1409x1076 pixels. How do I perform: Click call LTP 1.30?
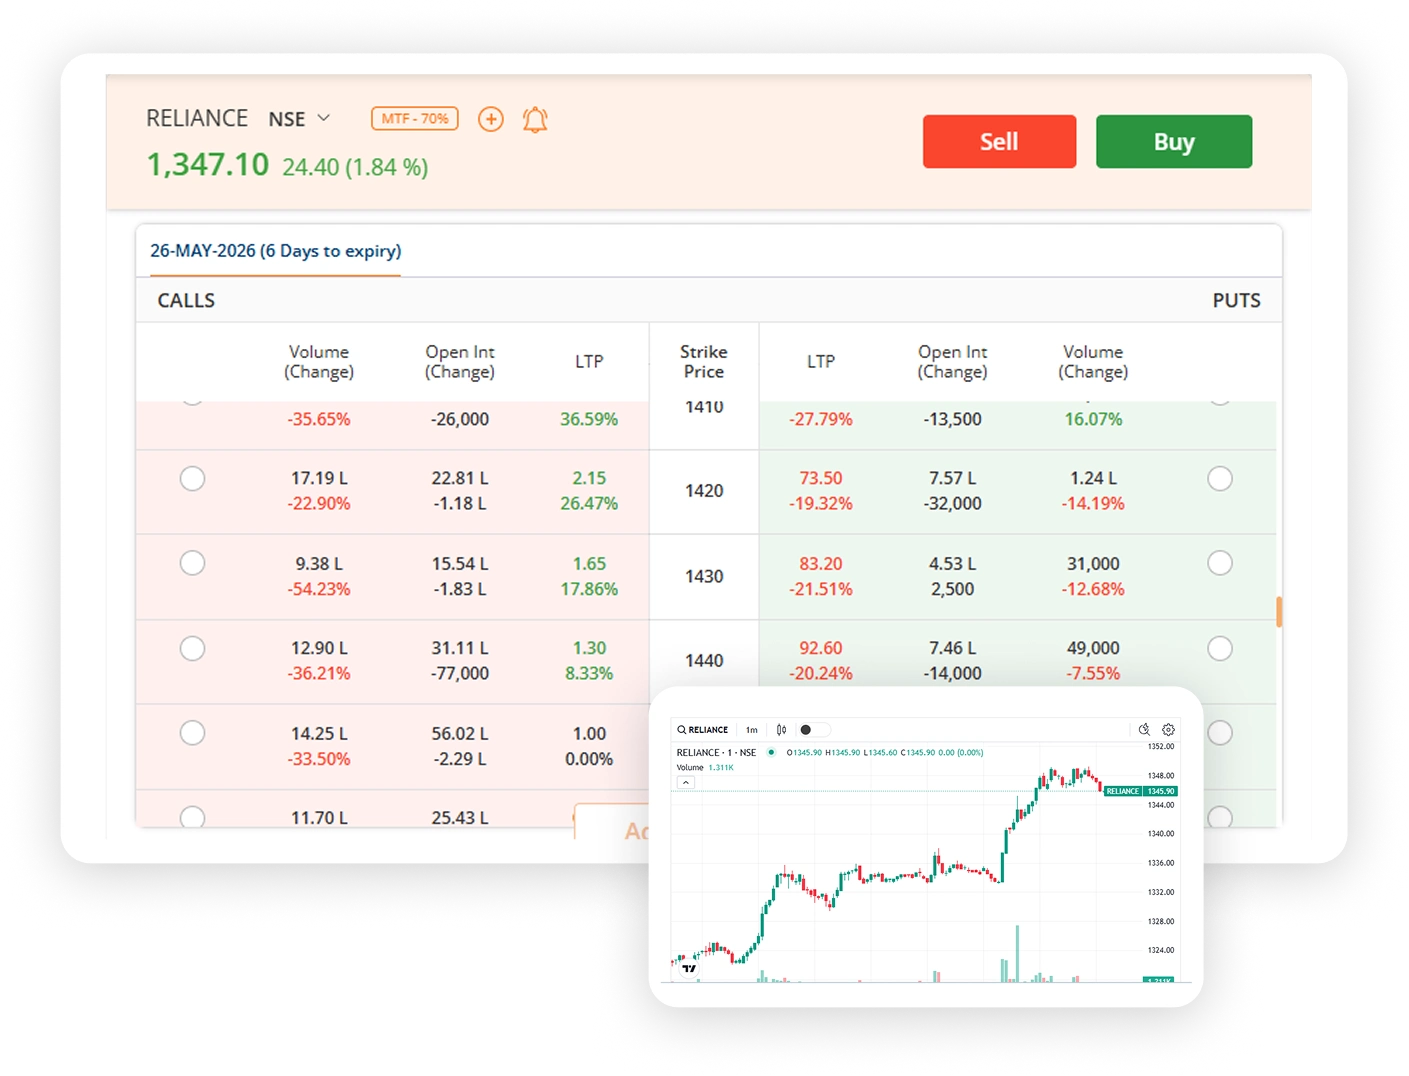point(589,648)
